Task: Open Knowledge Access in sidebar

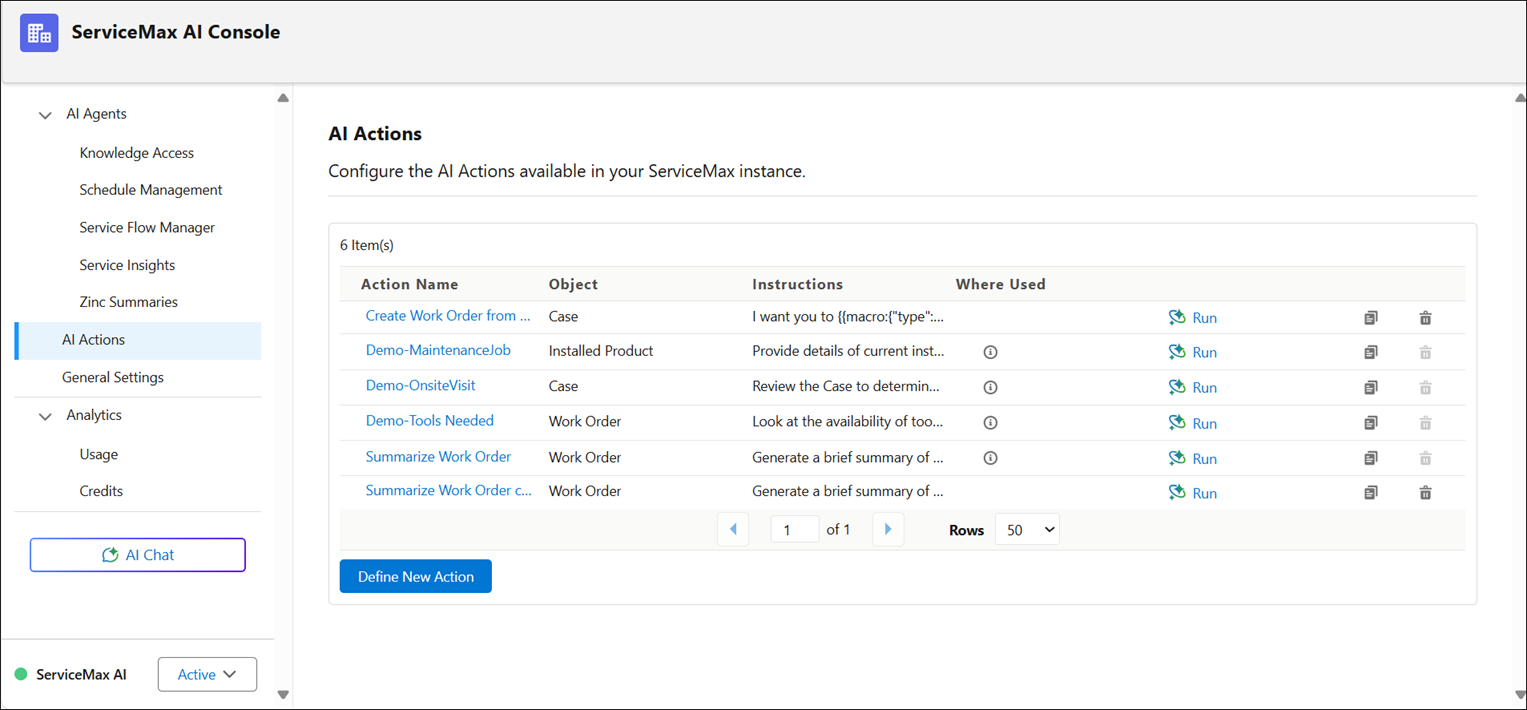Action: click(x=137, y=153)
